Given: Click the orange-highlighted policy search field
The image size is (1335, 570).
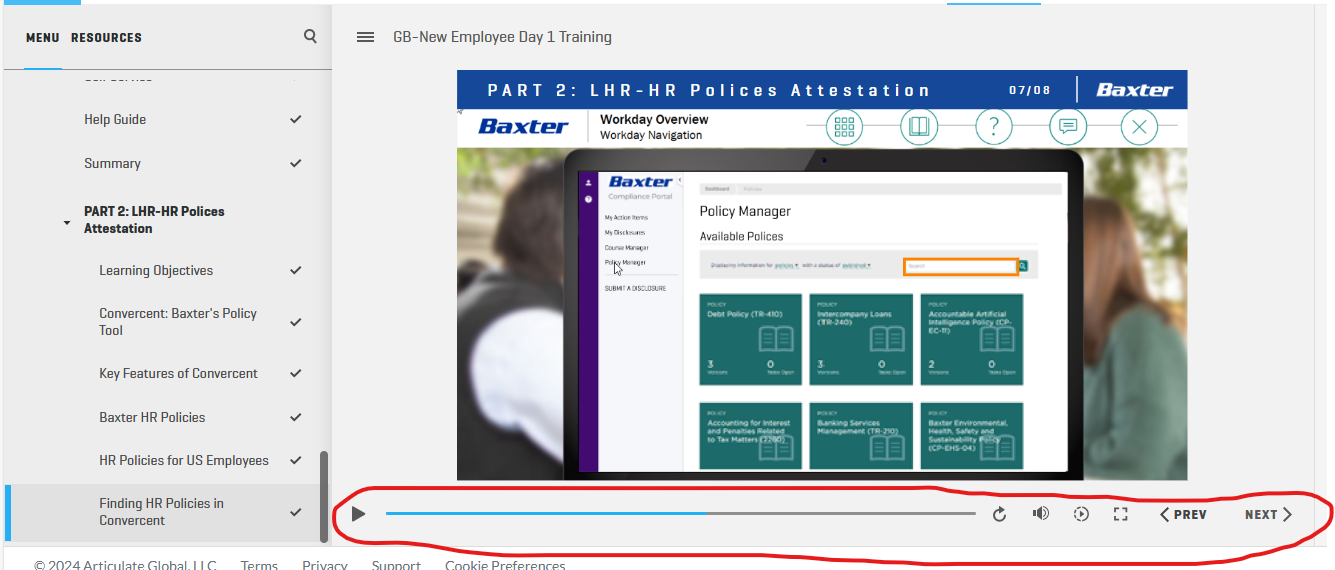Looking at the screenshot, I should point(961,266).
